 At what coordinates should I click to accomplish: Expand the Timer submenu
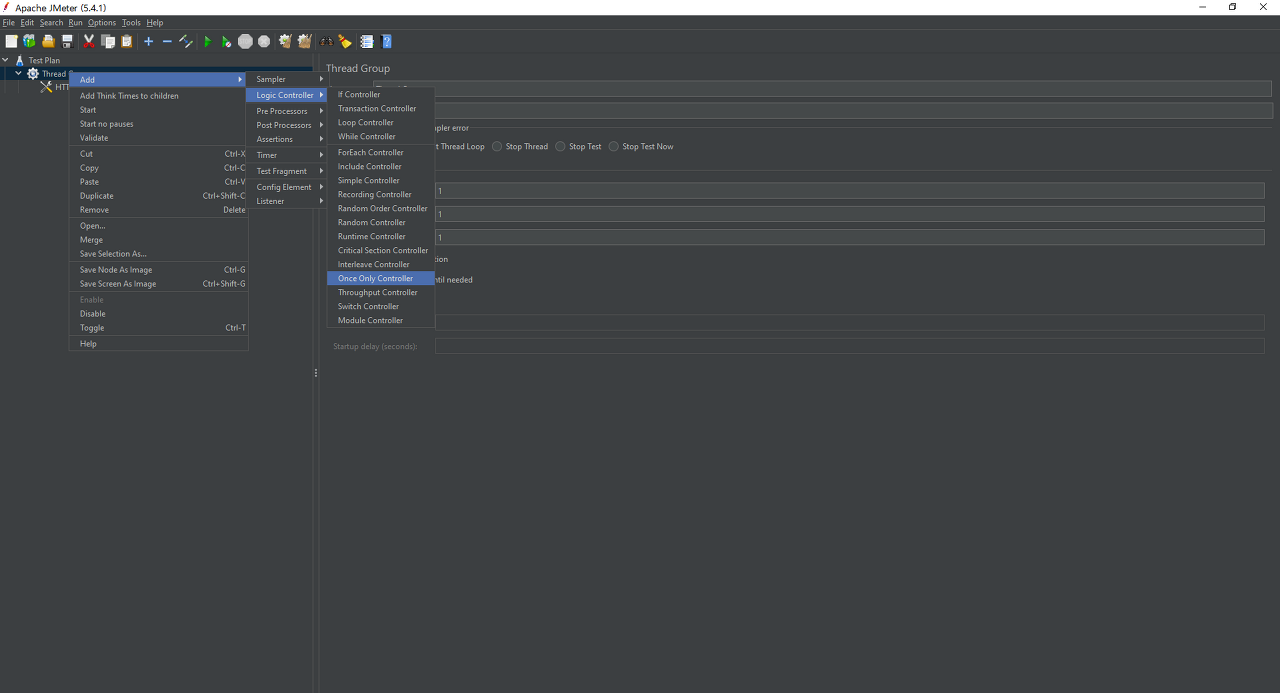286,155
